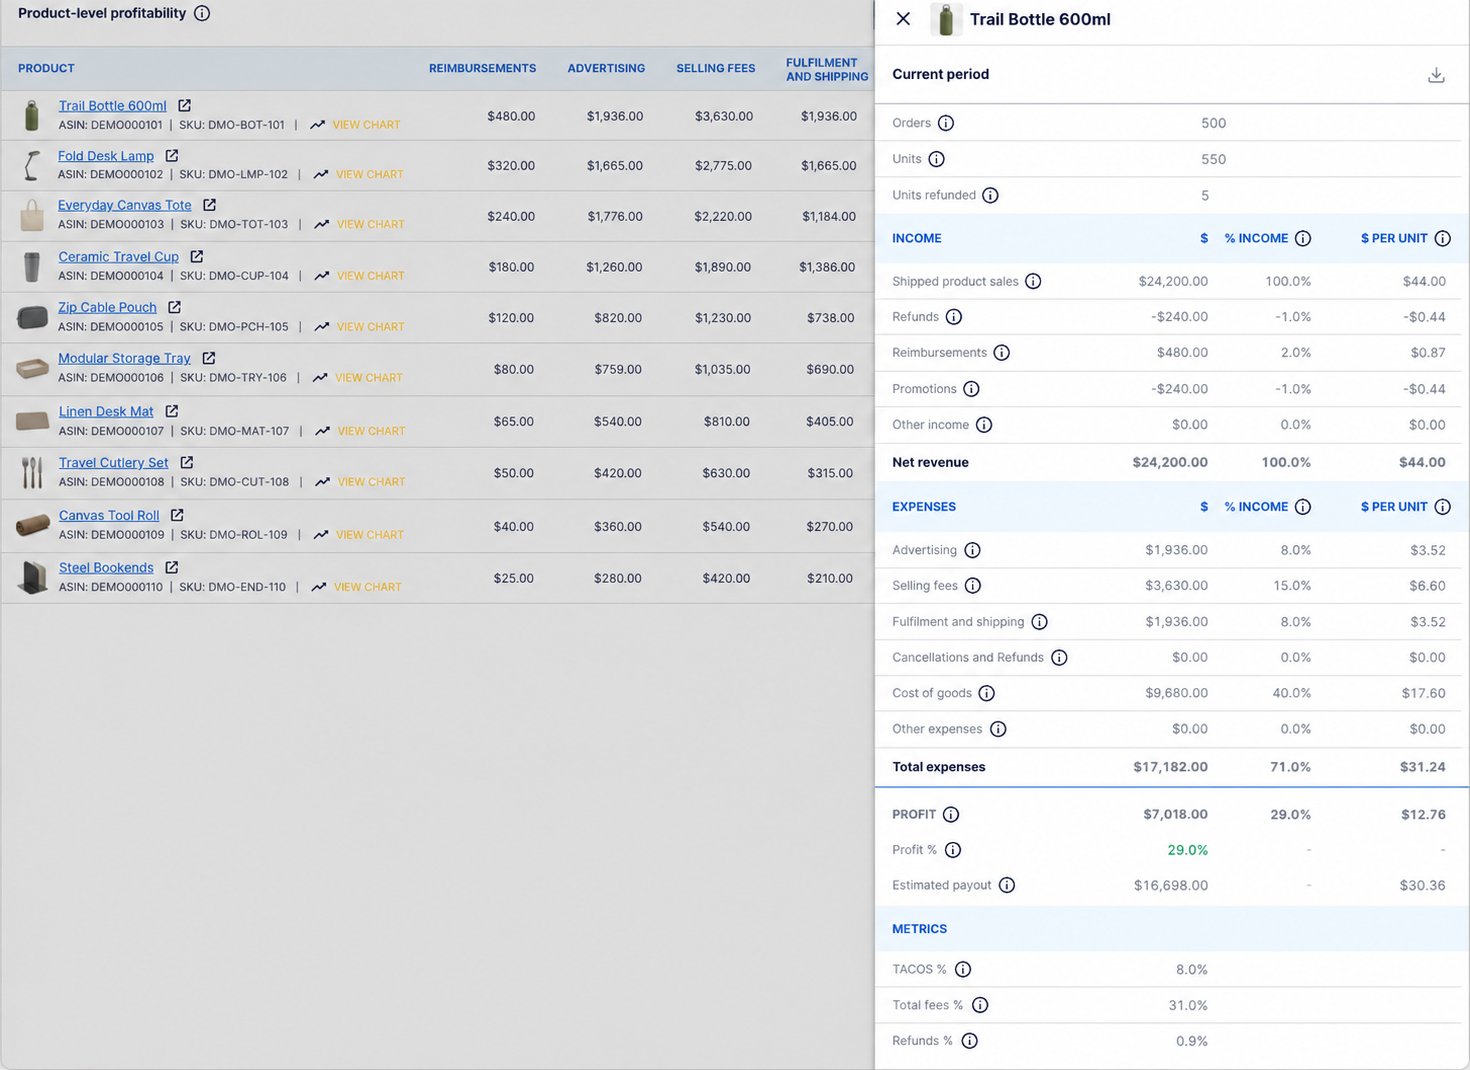Open the Linen Desk Mat product link
This screenshot has height=1070, width=1470.
pyautogui.click(x=106, y=411)
